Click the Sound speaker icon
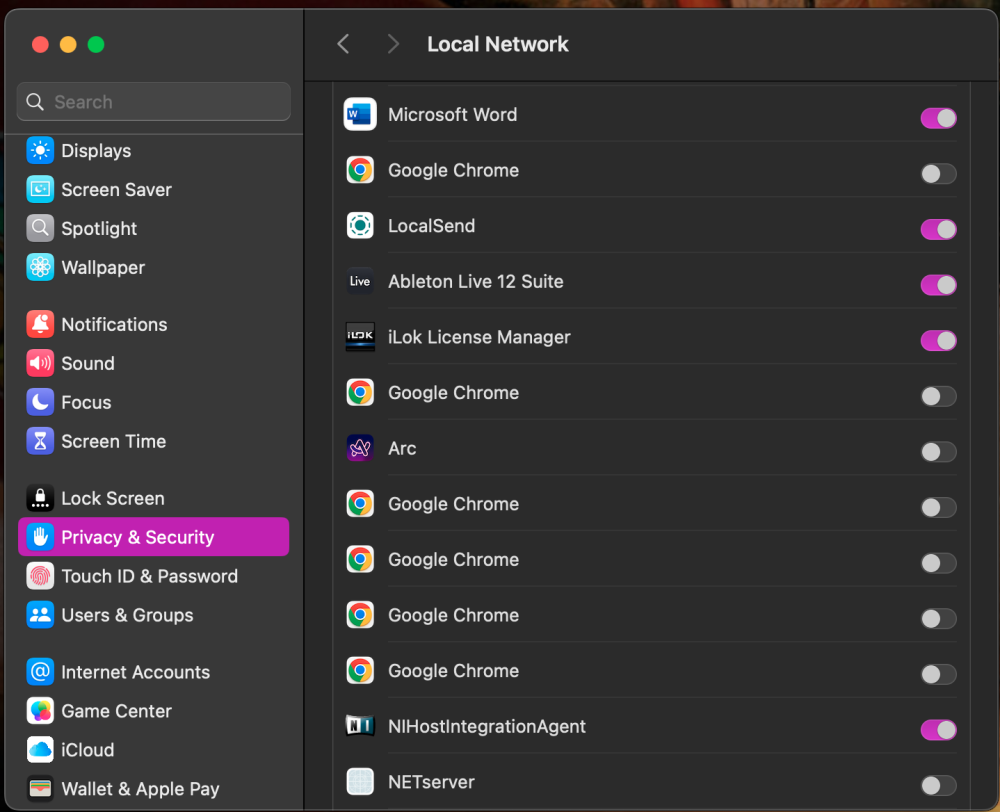 40,363
